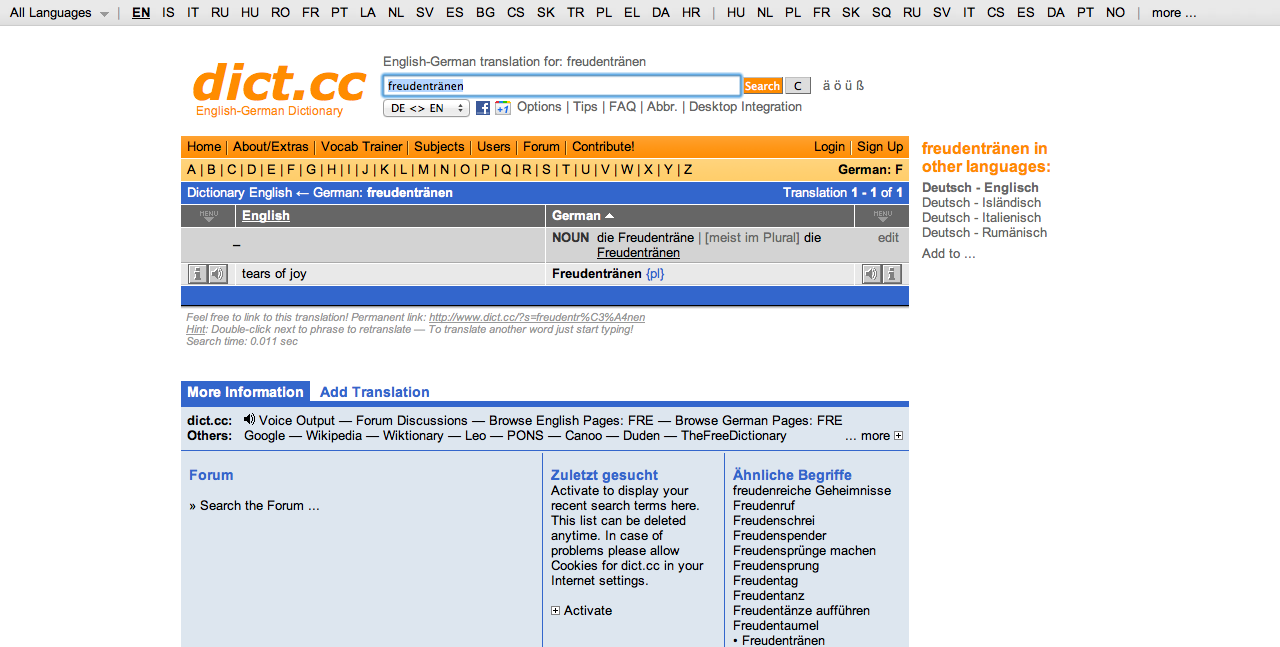Open info for 'tears of joy' English entry
Image resolution: width=1280 pixels, height=647 pixels.
198,274
